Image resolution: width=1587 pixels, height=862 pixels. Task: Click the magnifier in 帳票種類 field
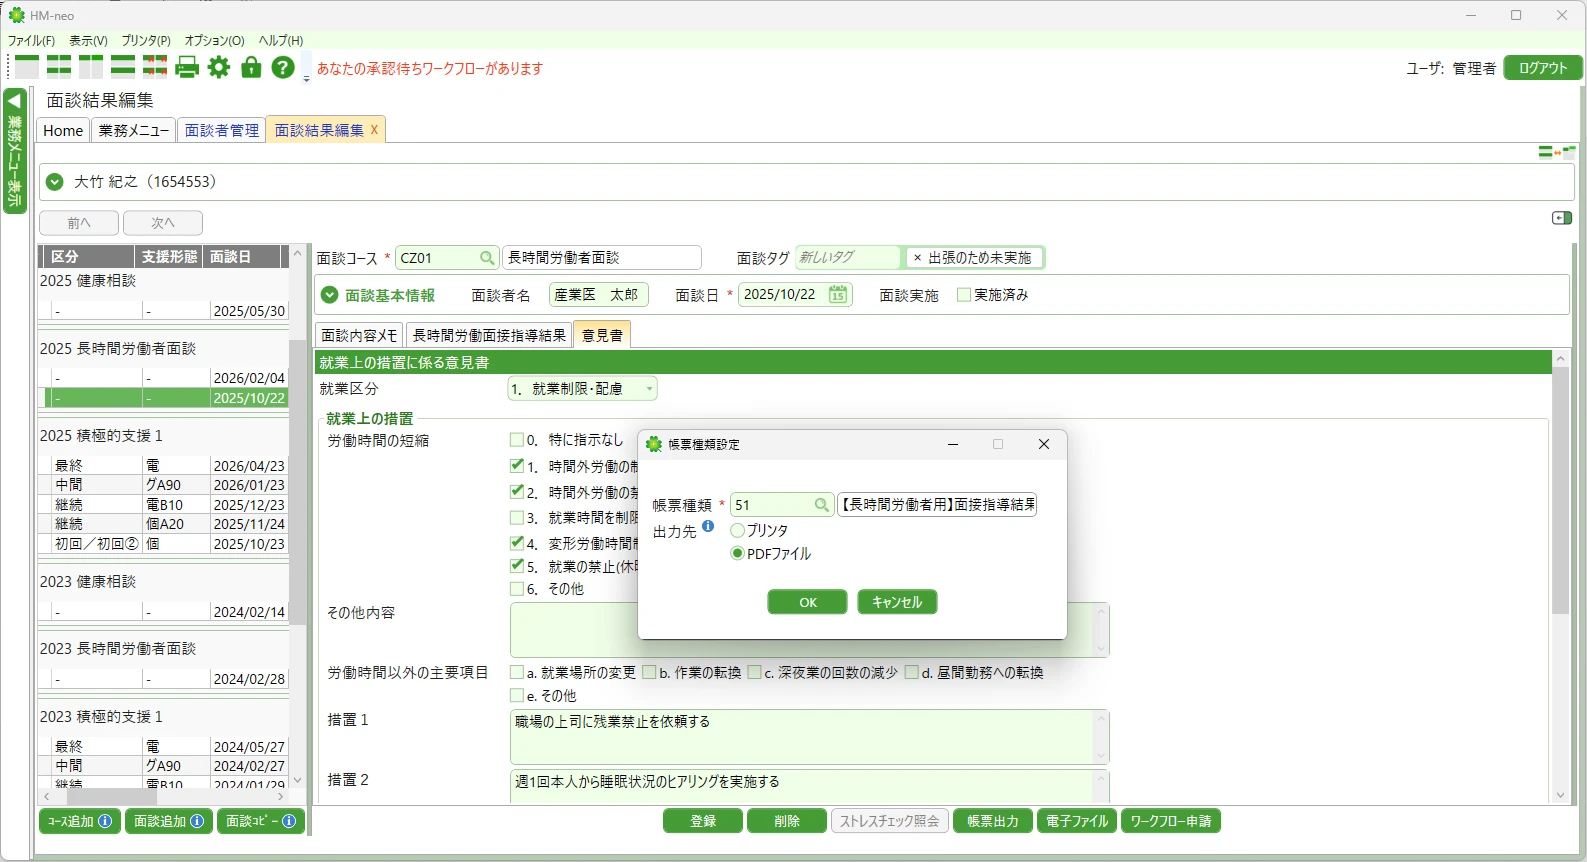[821, 505]
